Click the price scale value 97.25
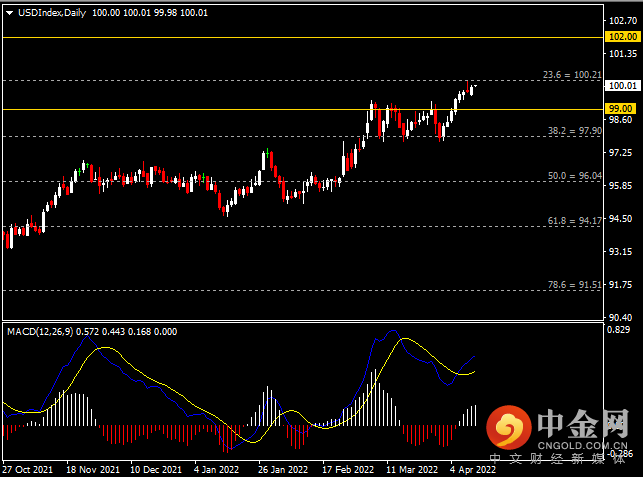Screen dimensions: 643x477 pyautogui.click(x=620, y=153)
